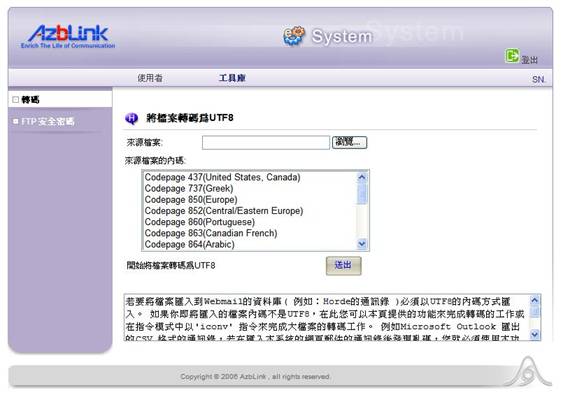Click the purple help icon beside the UTF8 heading

click(x=131, y=118)
